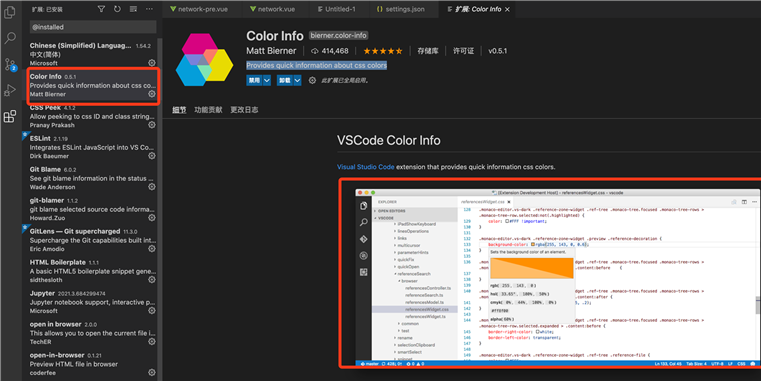Image resolution: width=761 pixels, height=381 pixels.
Task: Open gear menu for CSS Peek extension
Action: click(151, 125)
